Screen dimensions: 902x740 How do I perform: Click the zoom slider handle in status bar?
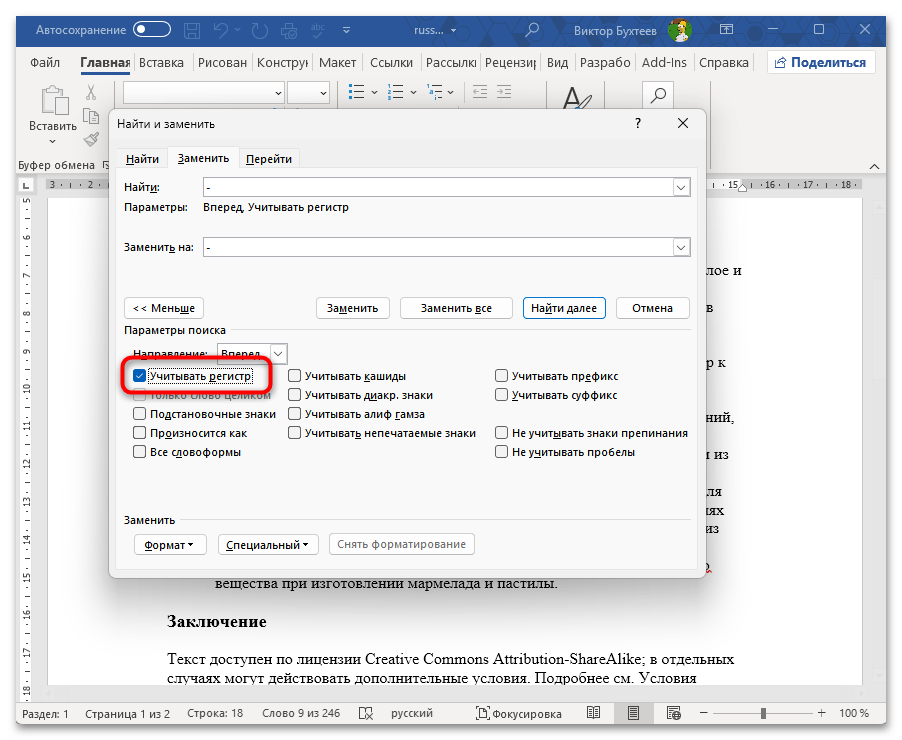pos(763,714)
